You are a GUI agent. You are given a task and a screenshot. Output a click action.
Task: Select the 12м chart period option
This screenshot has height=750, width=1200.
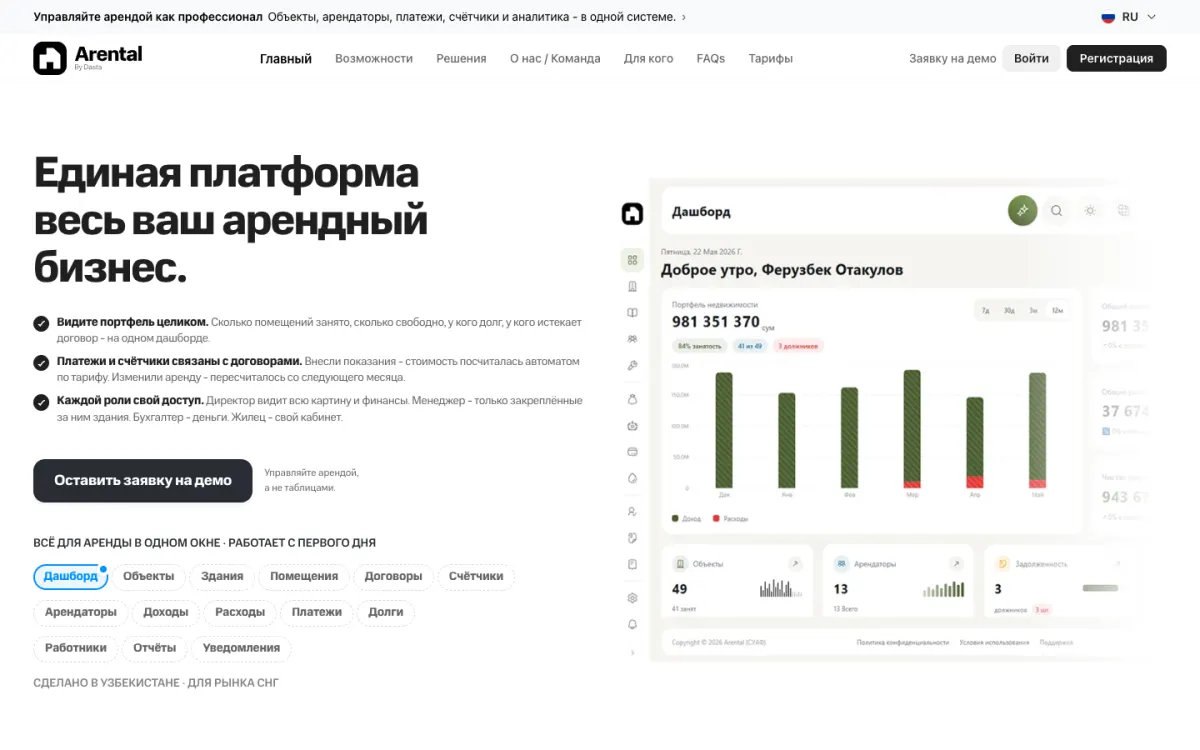1057,311
